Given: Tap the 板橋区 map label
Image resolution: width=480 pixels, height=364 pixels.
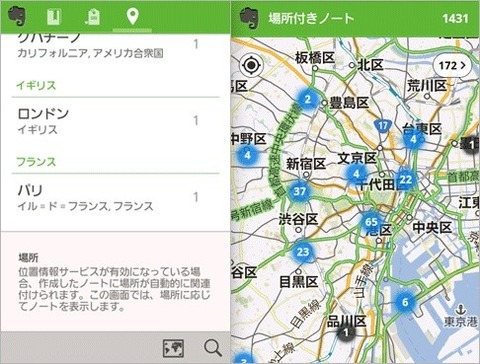Looking at the screenshot, I should (x=315, y=58).
